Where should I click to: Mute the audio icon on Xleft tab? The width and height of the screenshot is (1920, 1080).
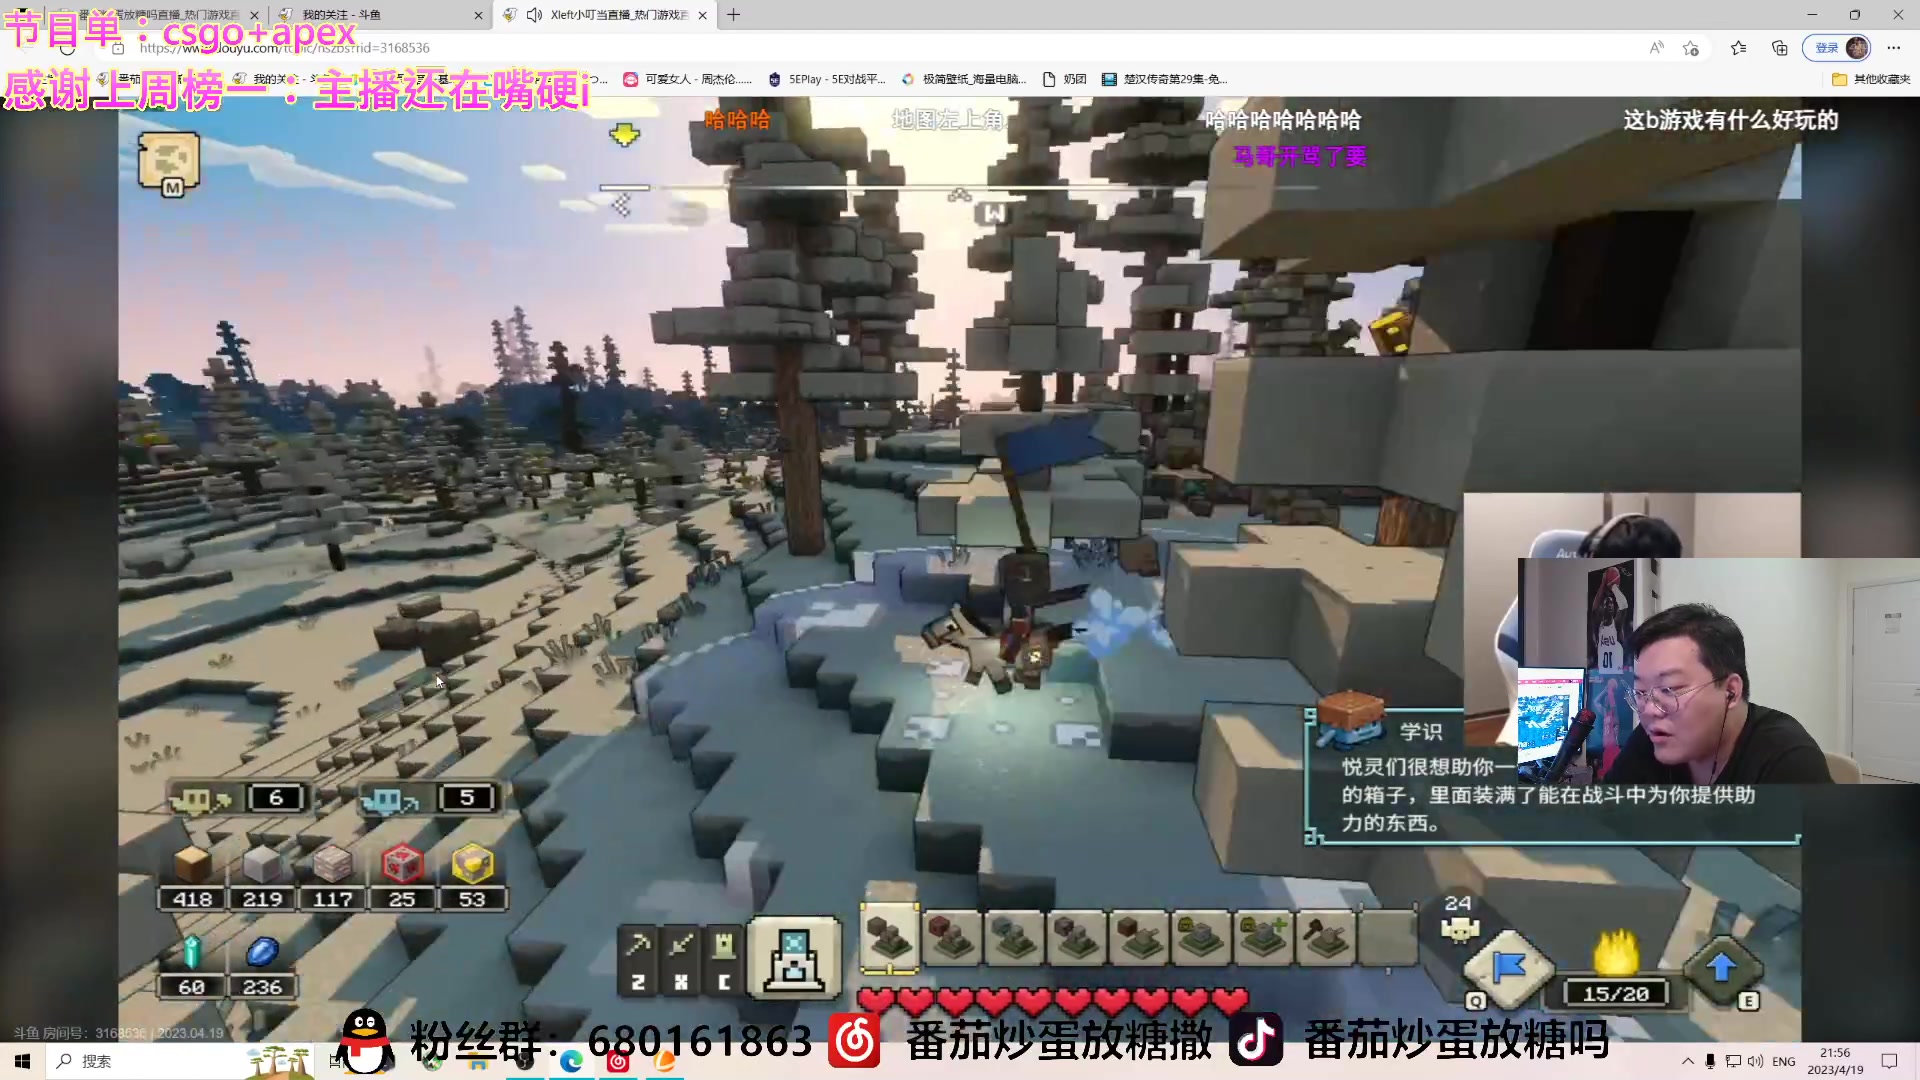[534, 15]
